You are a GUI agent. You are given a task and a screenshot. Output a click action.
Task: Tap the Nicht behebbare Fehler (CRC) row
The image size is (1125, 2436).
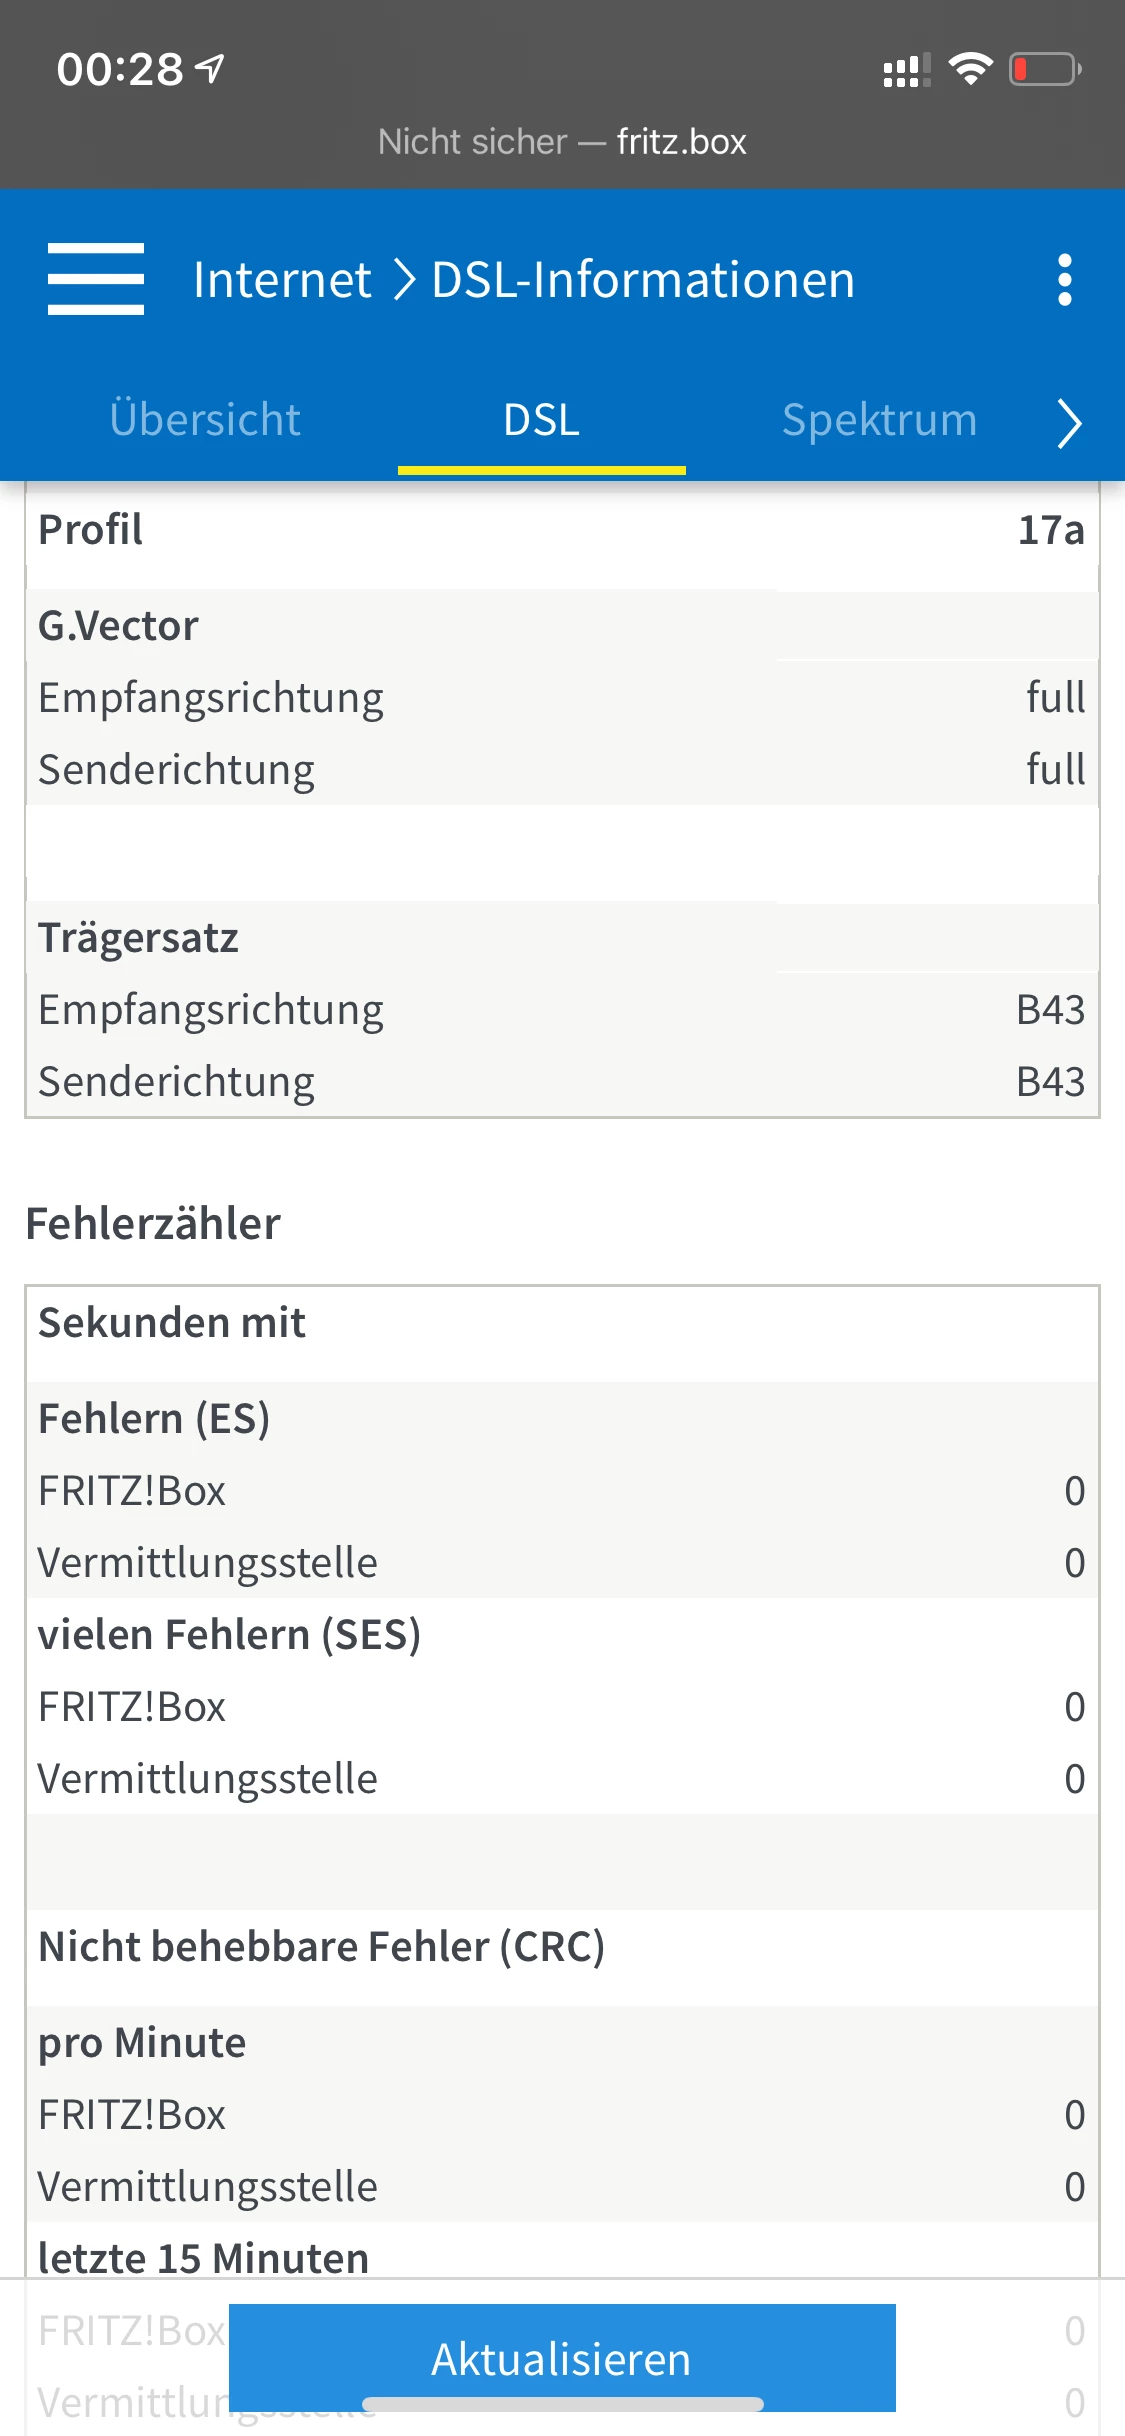(321, 1947)
